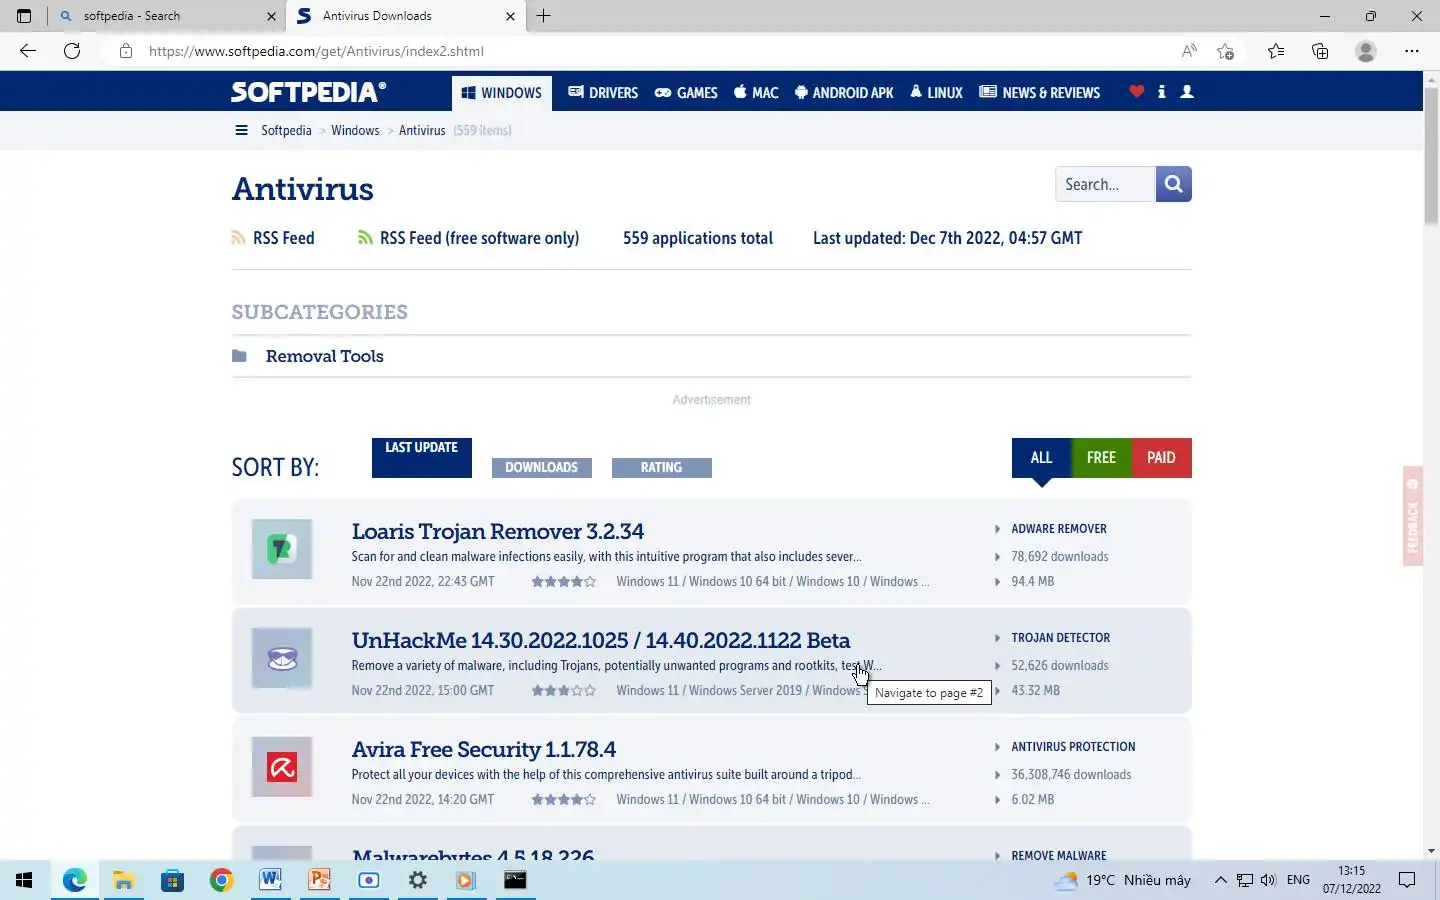Open the FEEDBACK side tab
Screen dimensions: 1440x900
pos(1412,516)
